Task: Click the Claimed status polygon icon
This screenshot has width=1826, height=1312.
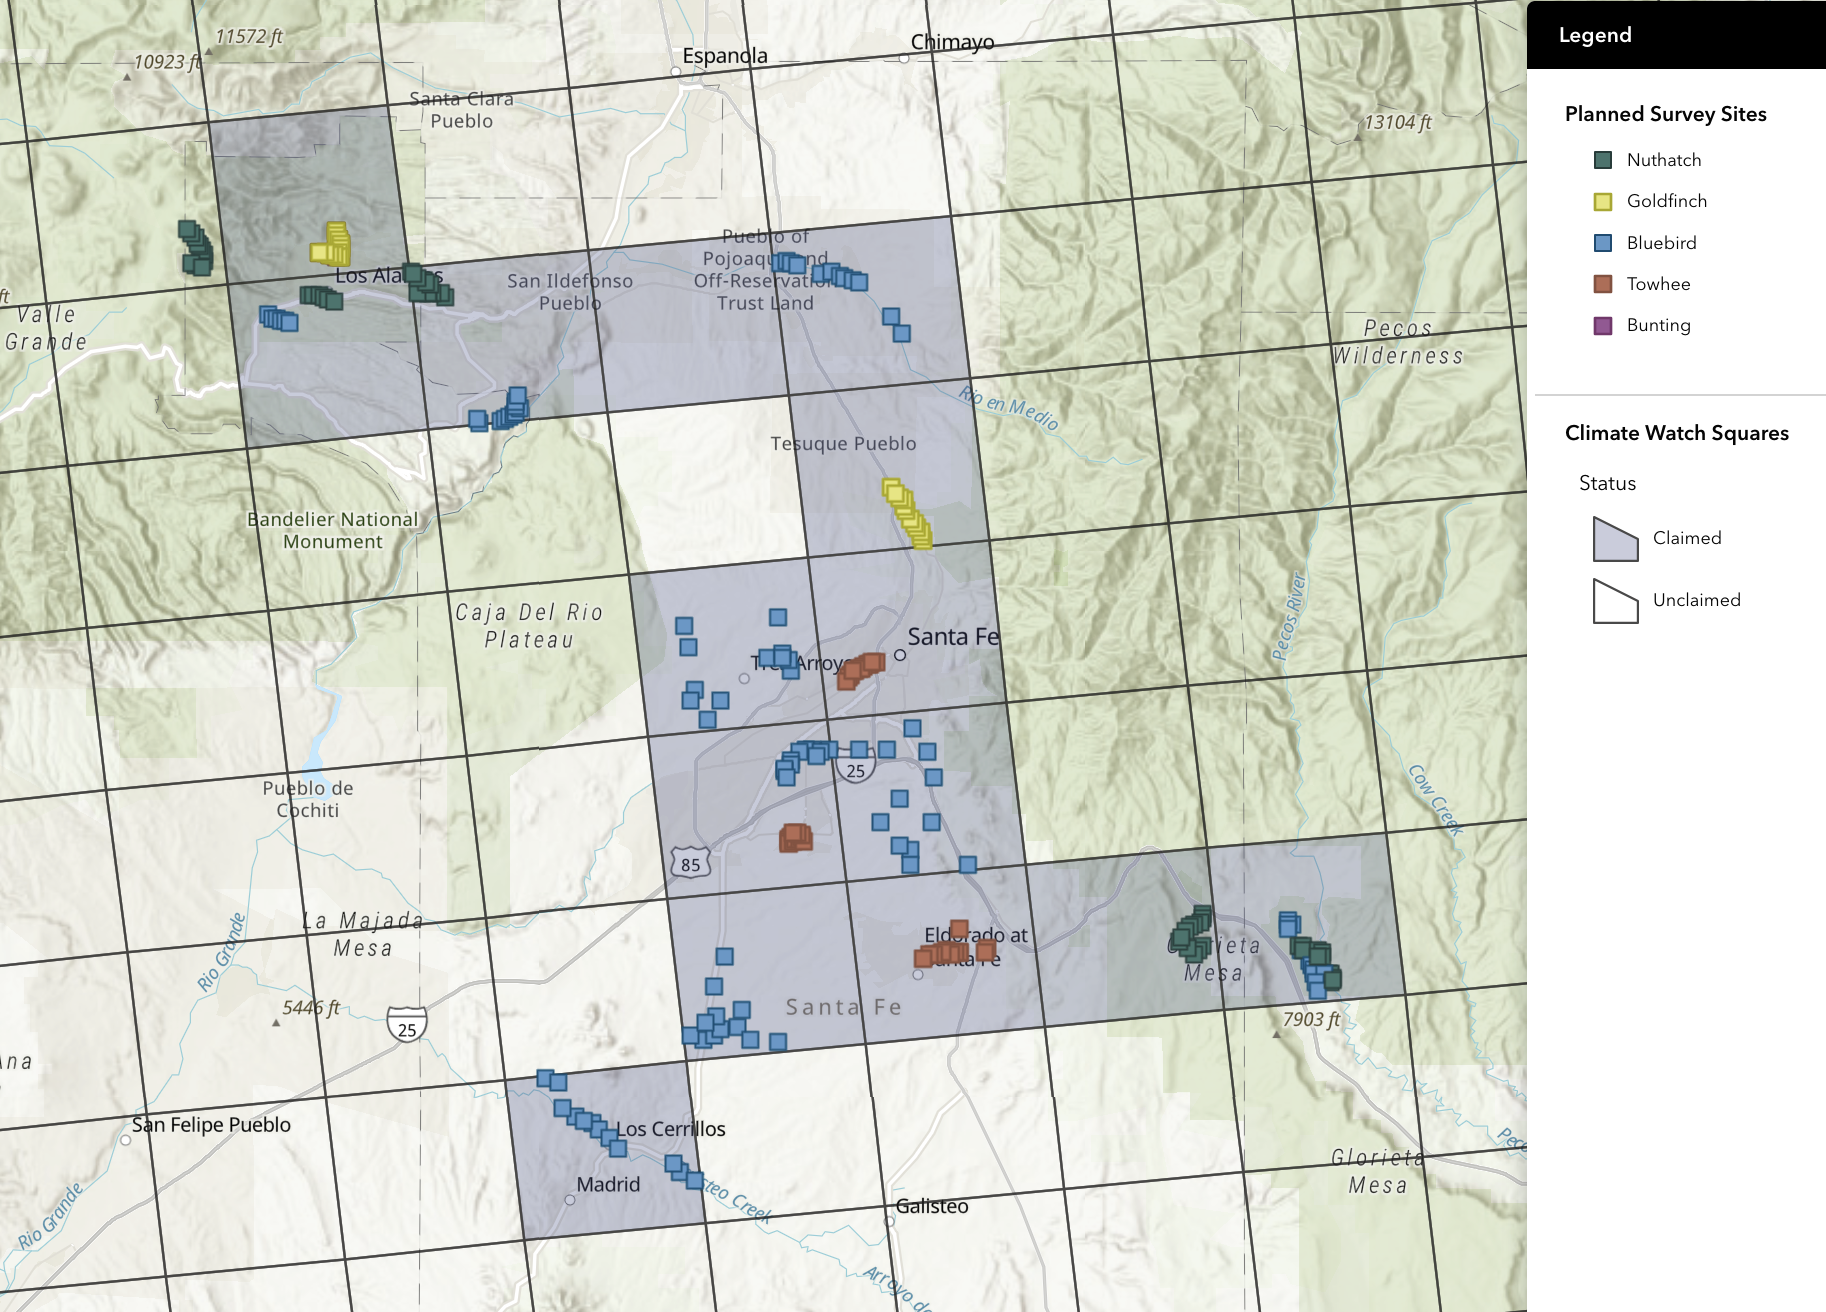Action: coord(1615,539)
